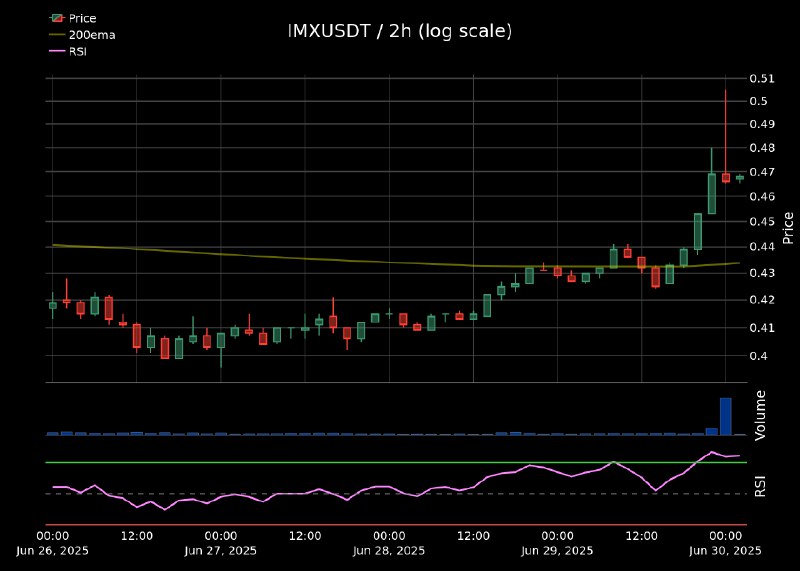The width and height of the screenshot is (800, 571).
Task: Toggle the Price candlestick legend entry
Action: (73, 18)
